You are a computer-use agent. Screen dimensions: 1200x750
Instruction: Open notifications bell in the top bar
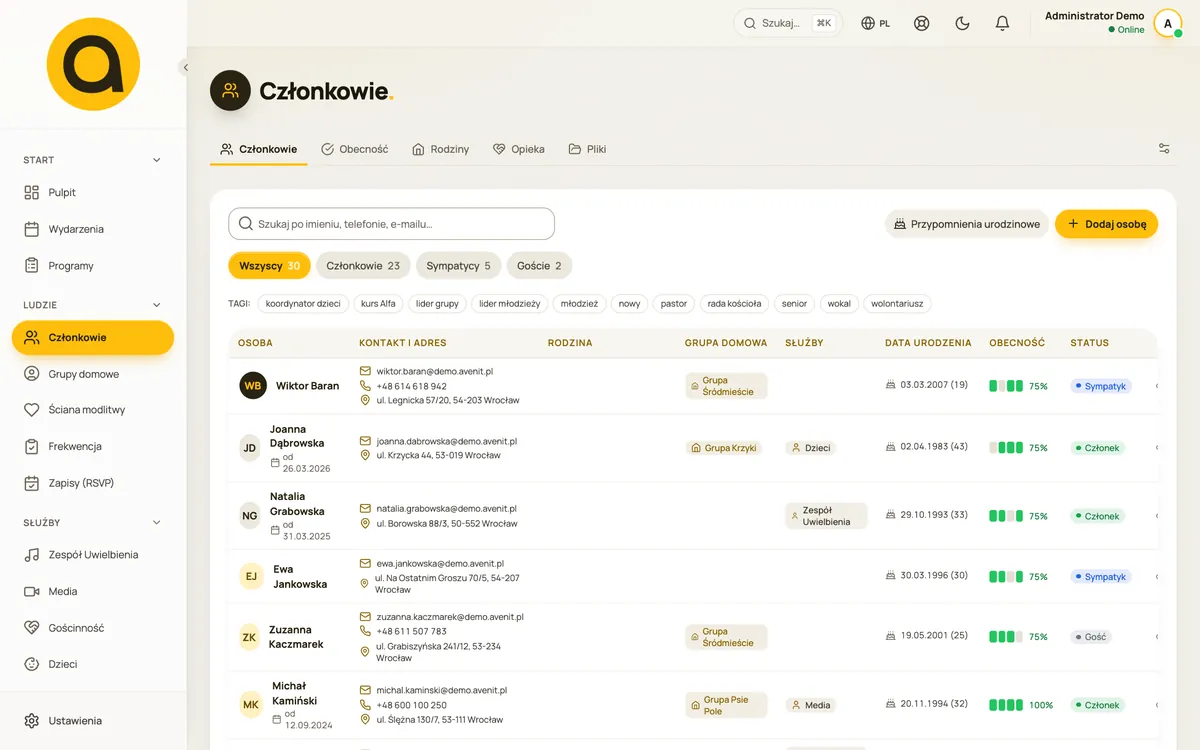[x=1002, y=23]
